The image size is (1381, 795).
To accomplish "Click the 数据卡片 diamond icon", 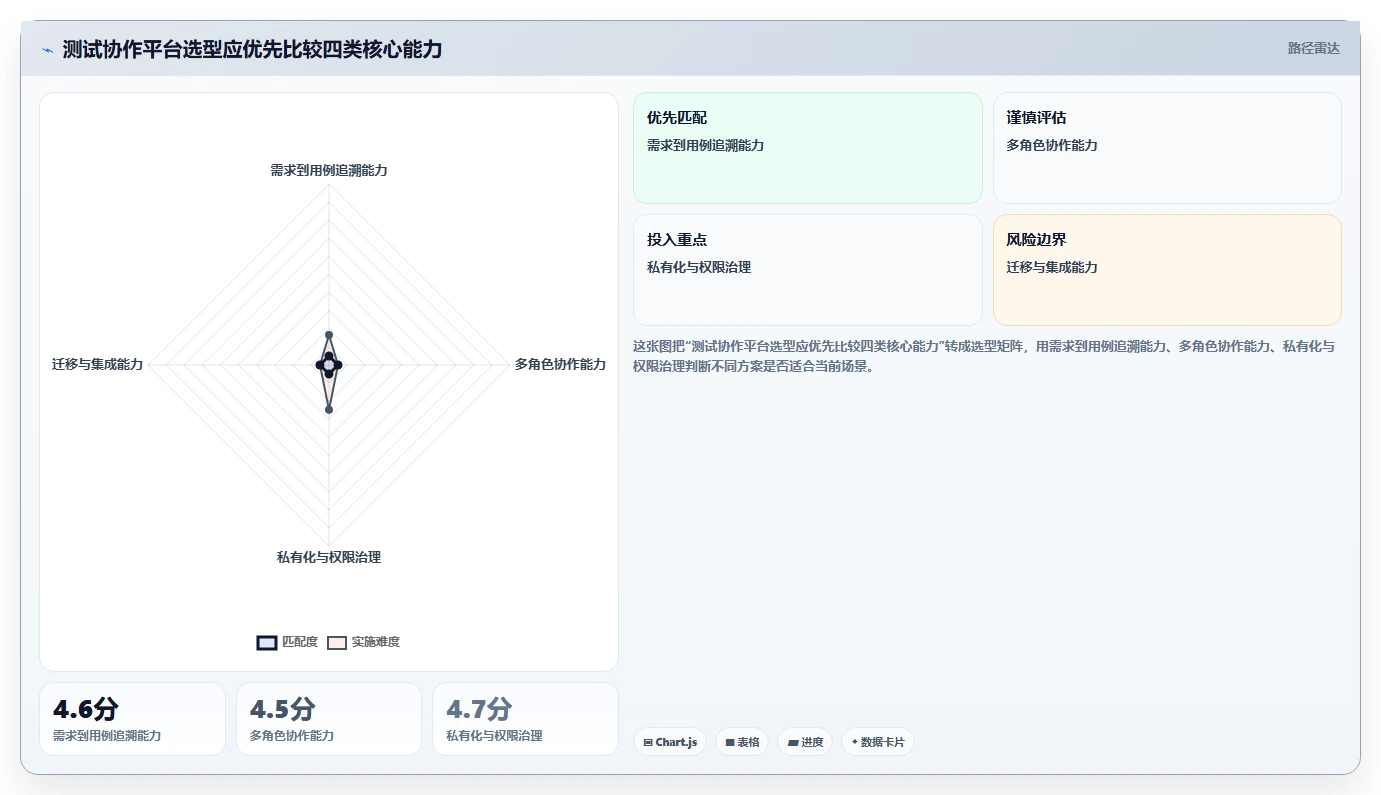I will (855, 742).
